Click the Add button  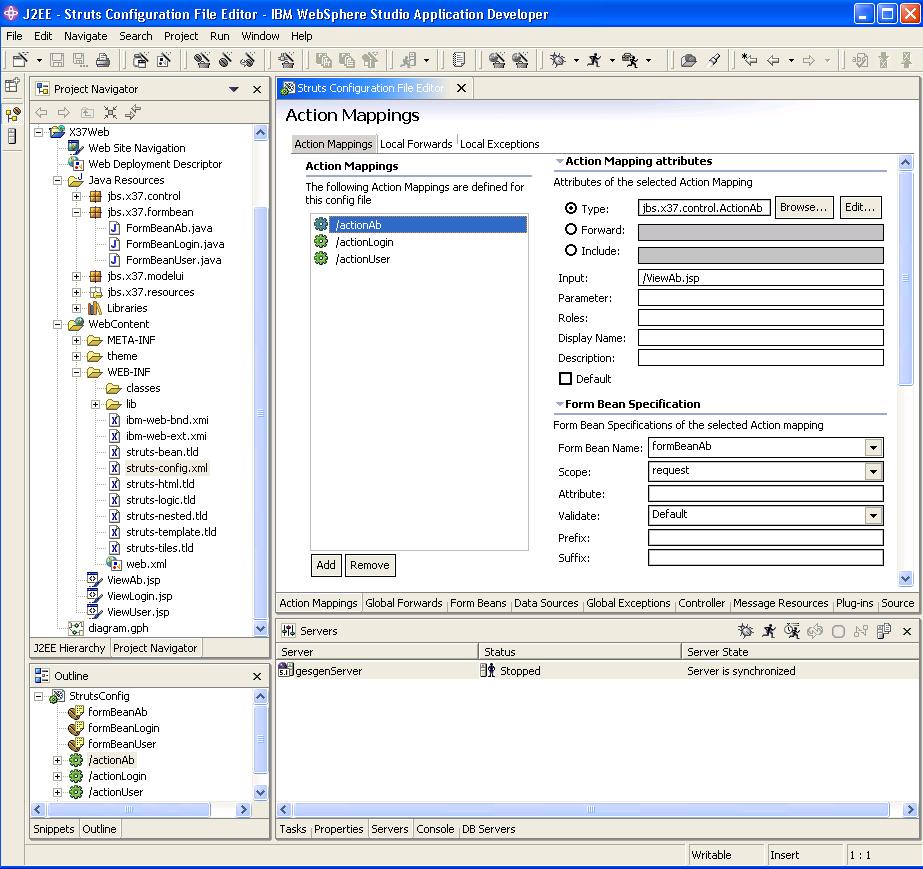(326, 565)
